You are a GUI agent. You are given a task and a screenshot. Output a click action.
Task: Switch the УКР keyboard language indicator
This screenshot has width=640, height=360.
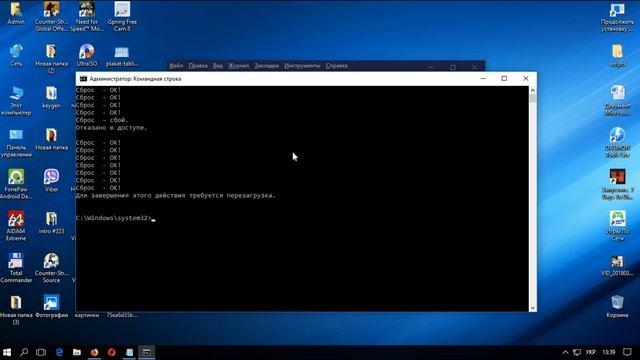[x=591, y=352]
